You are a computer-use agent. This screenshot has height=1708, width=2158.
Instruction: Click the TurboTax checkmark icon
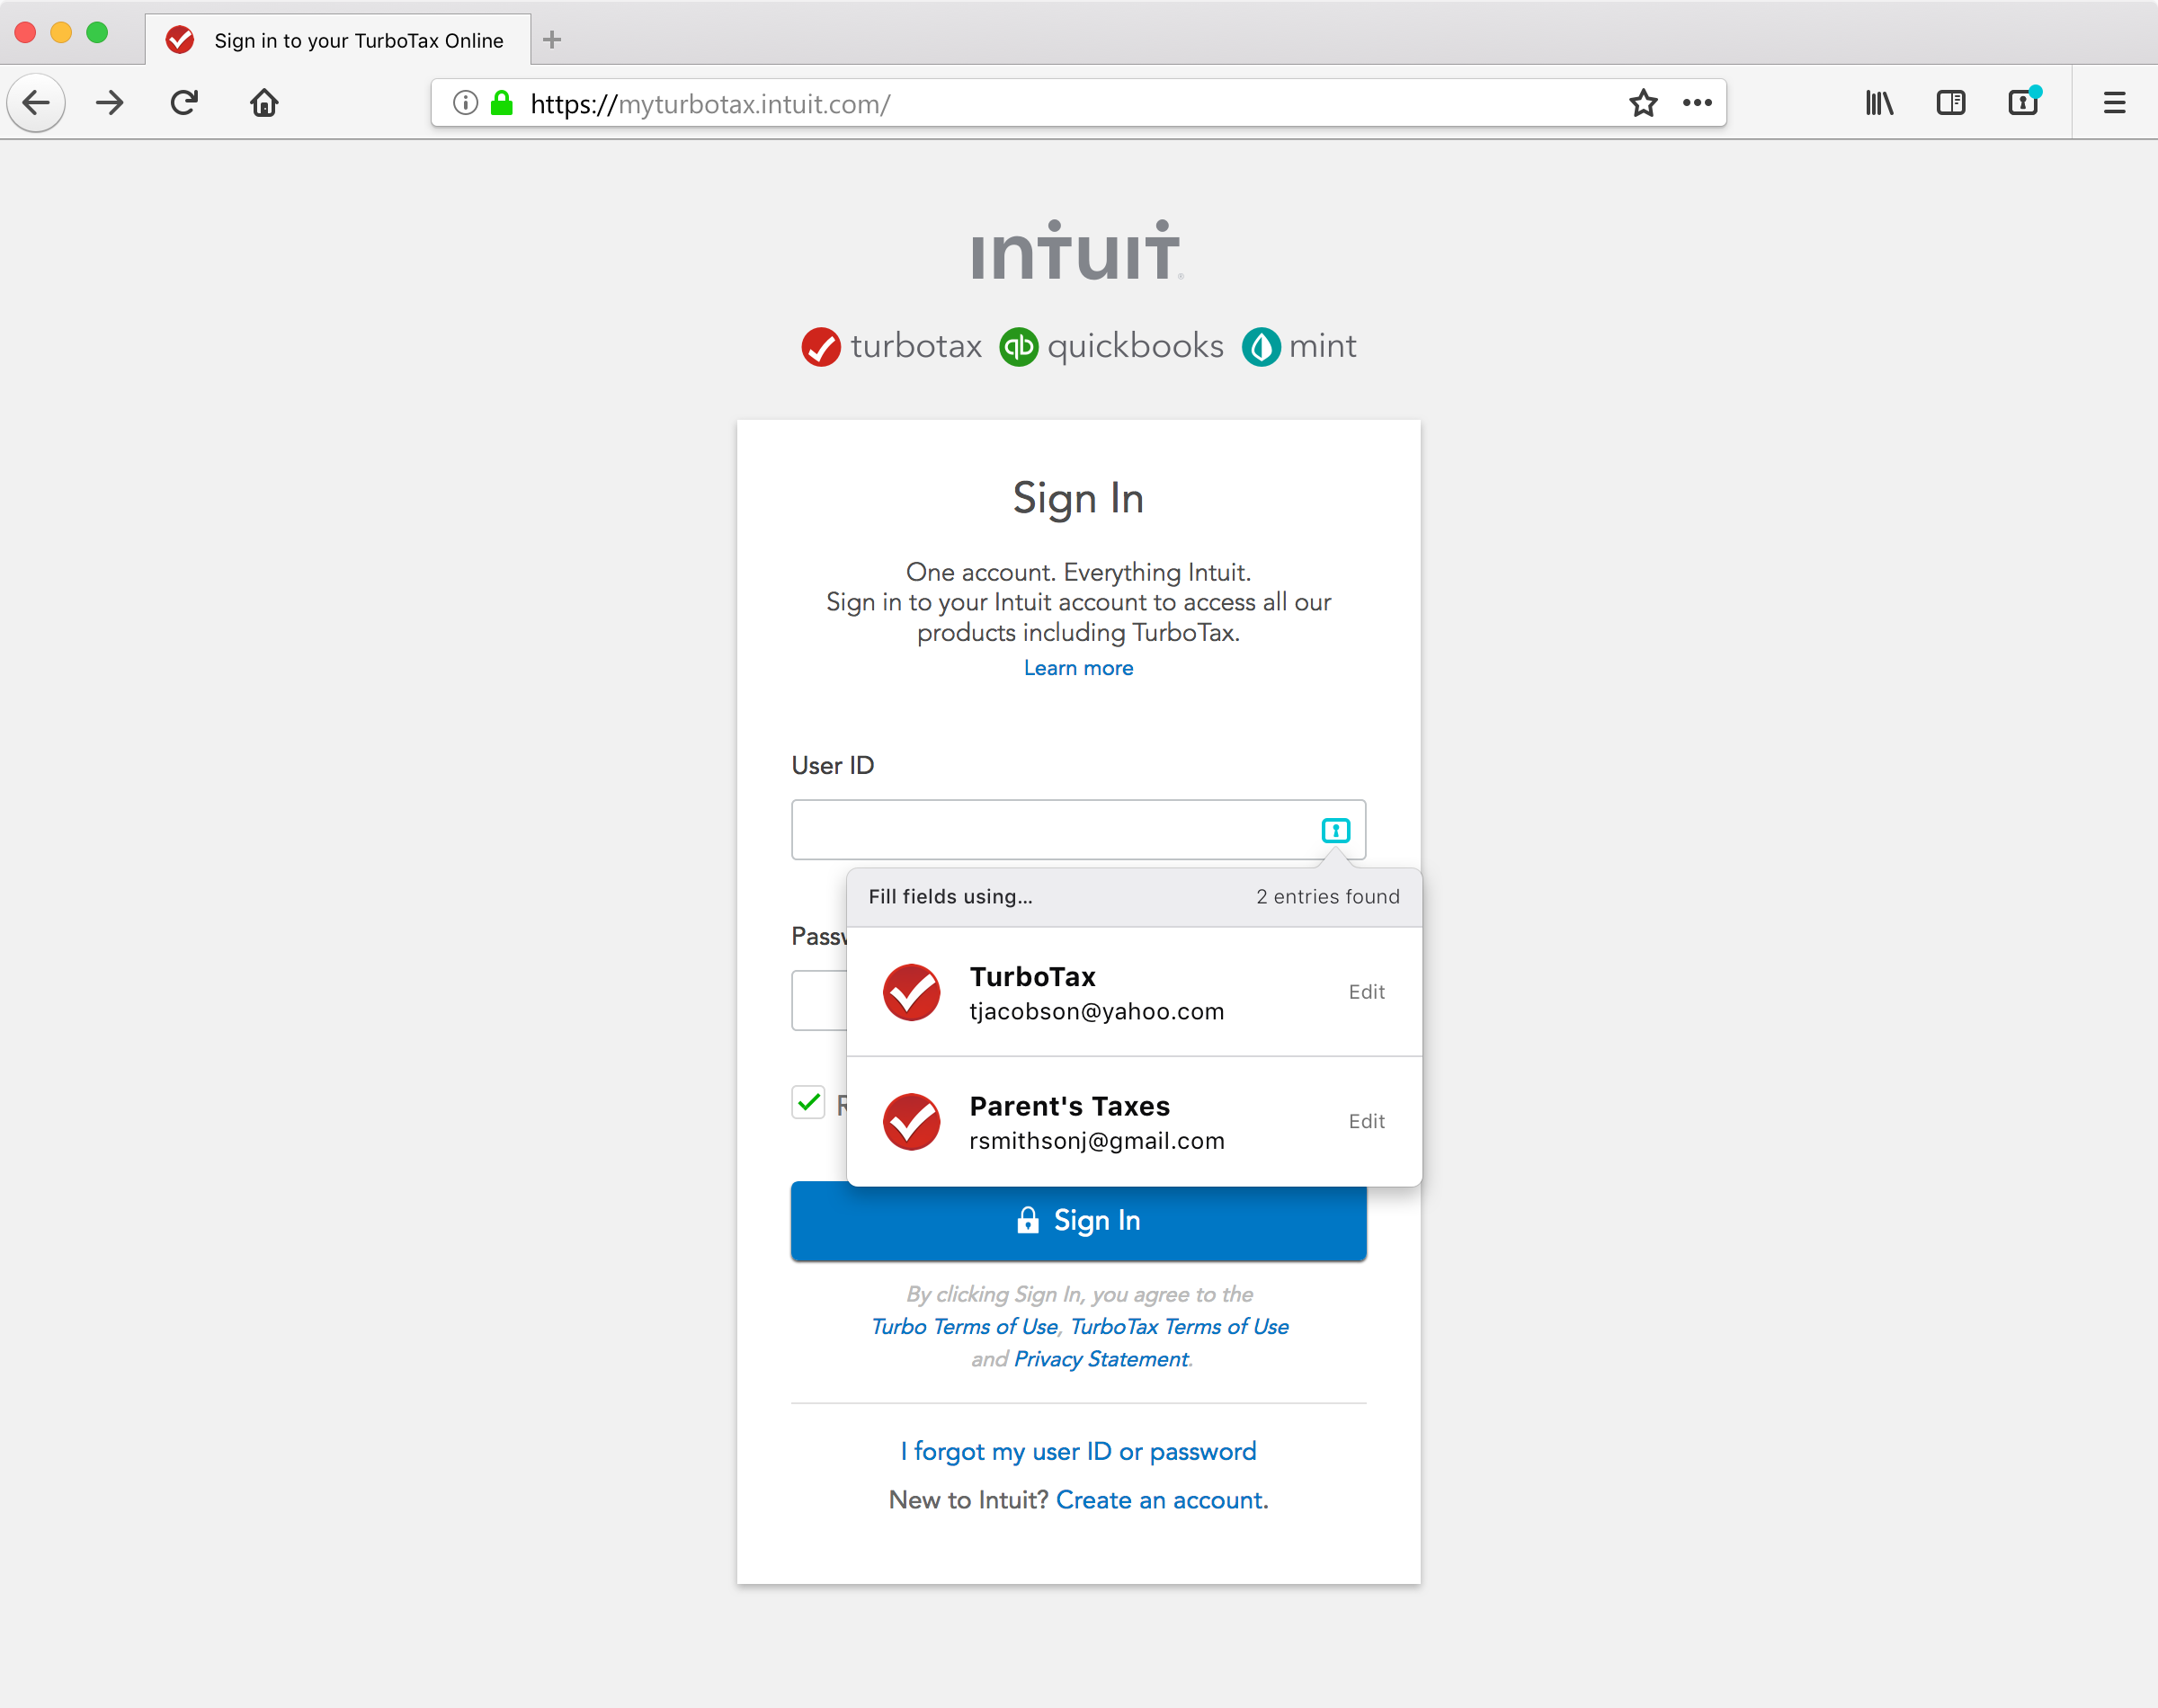coord(820,346)
